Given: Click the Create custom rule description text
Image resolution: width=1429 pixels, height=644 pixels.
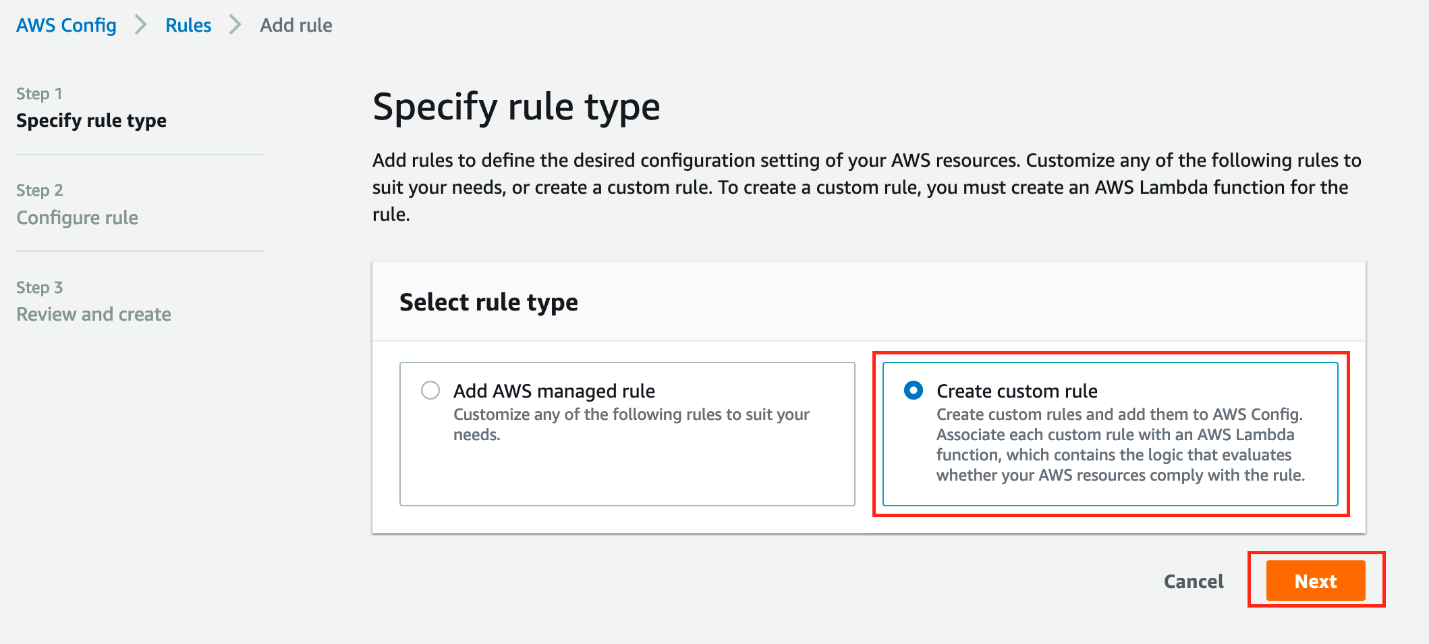Looking at the screenshot, I should (x=1121, y=445).
